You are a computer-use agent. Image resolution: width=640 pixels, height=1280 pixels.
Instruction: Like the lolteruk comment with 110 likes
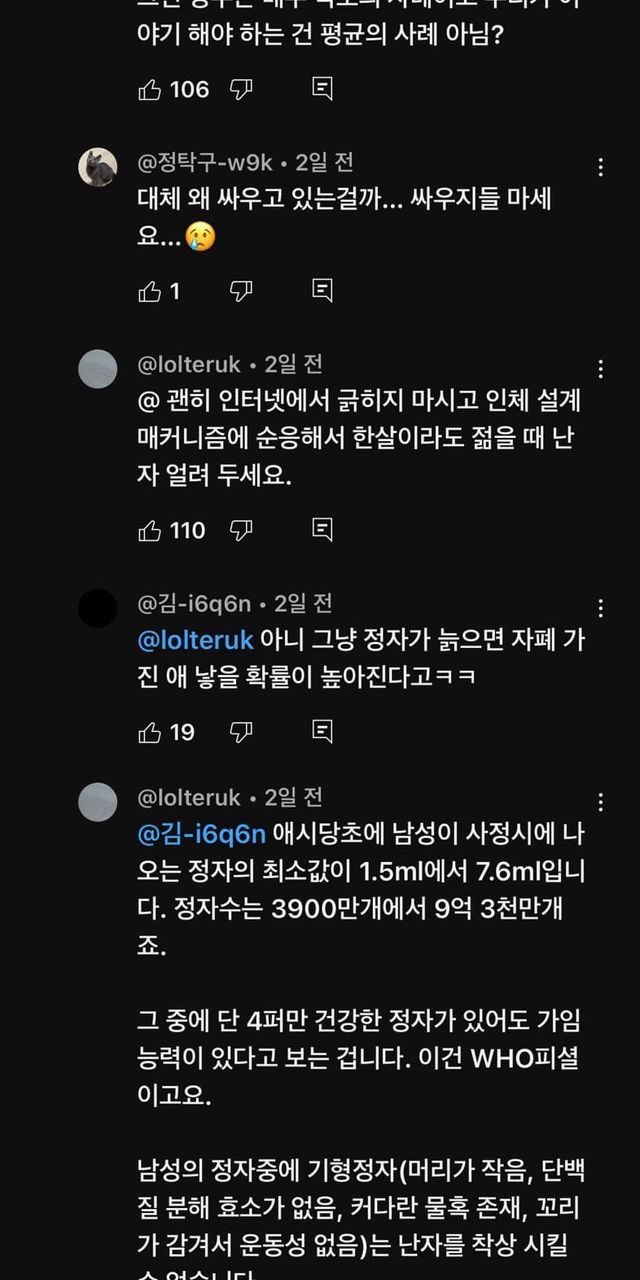point(150,530)
